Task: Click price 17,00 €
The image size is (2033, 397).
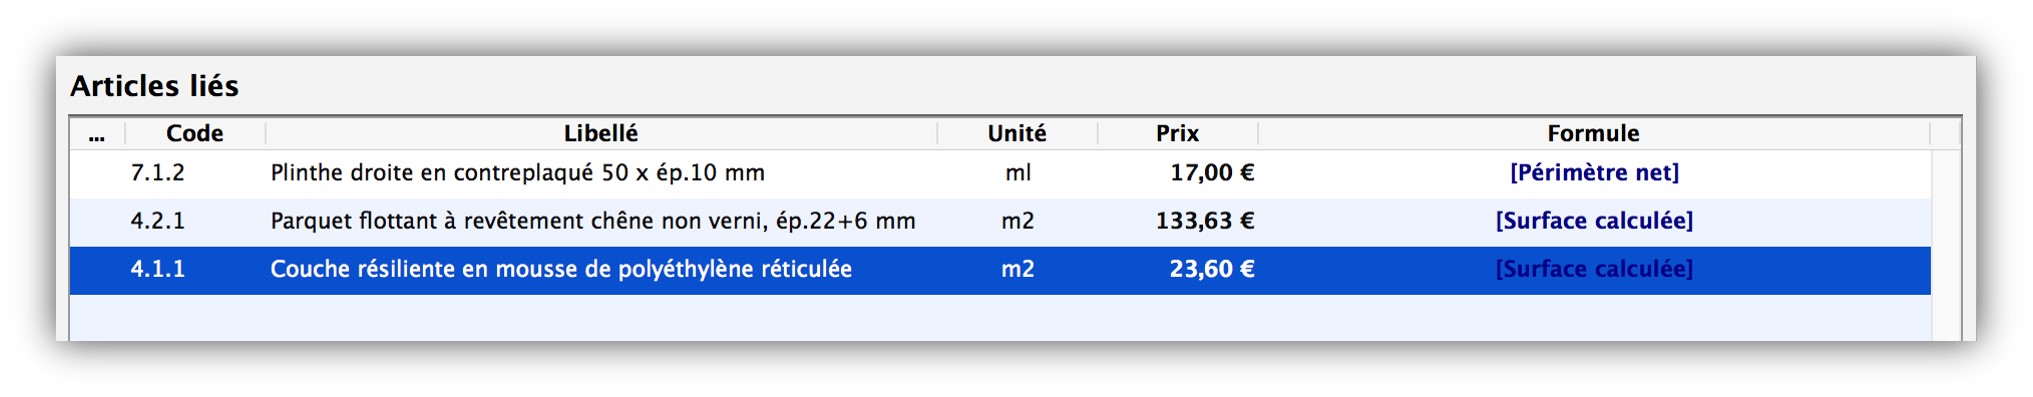Action: 1212,173
